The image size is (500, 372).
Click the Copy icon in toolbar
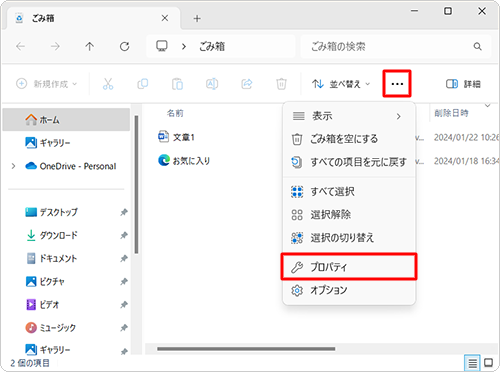[143, 84]
